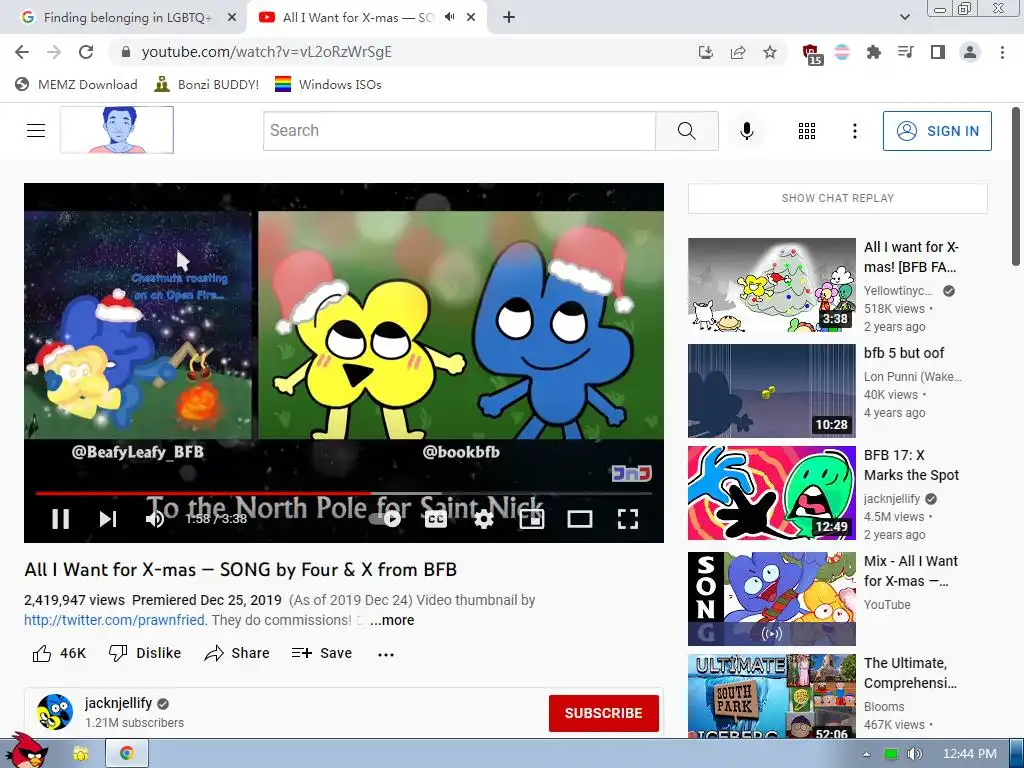Screen dimensions: 1024x768
Task: Open jacknjellify channel name link
Action: pos(118,703)
